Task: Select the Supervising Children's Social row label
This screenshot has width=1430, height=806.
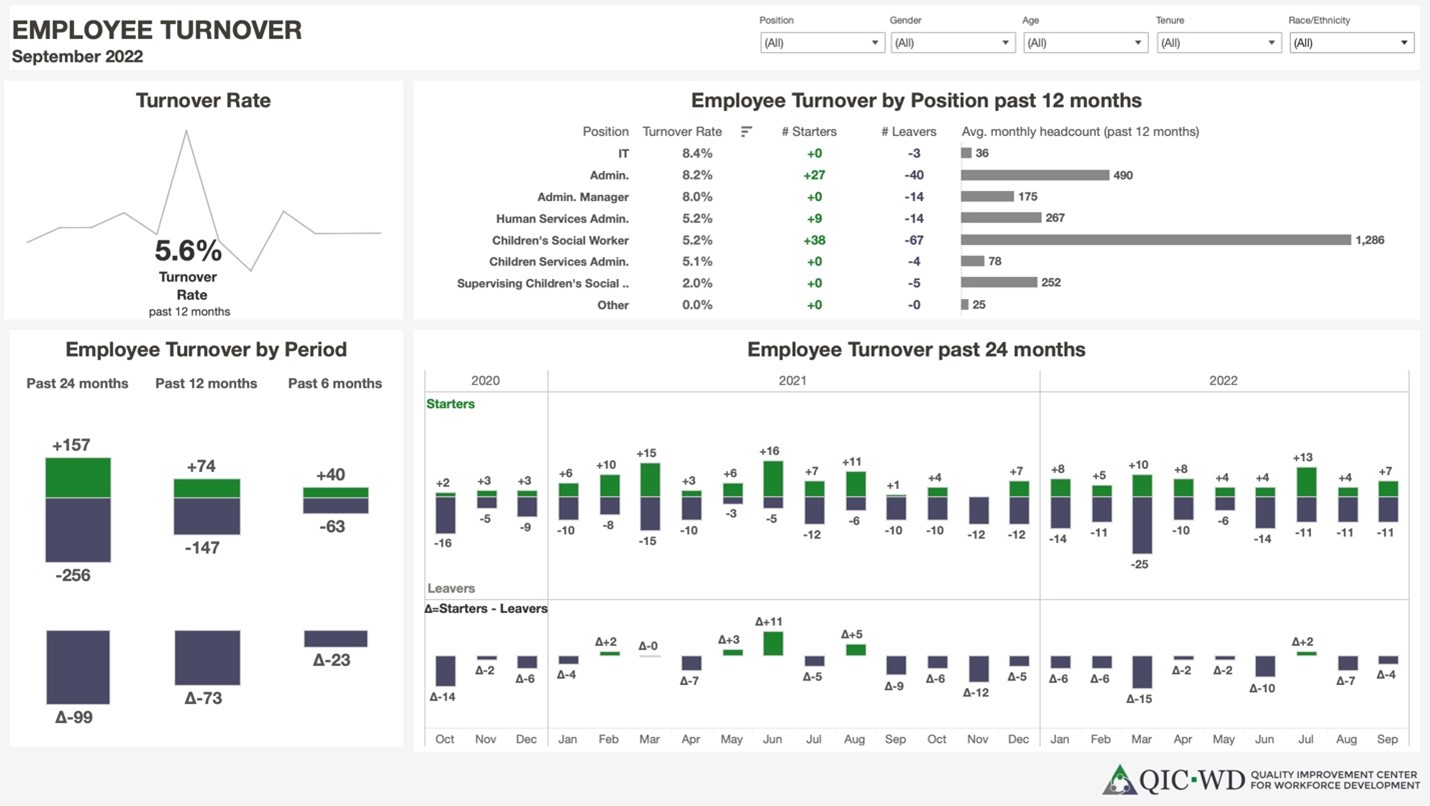Action: tap(543, 283)
